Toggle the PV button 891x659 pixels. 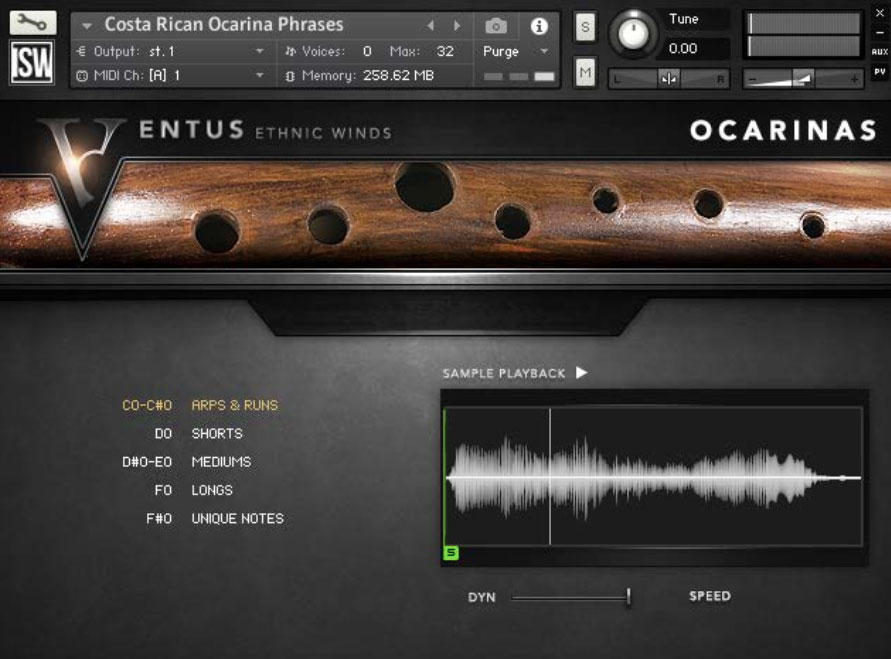coord(880,72)
